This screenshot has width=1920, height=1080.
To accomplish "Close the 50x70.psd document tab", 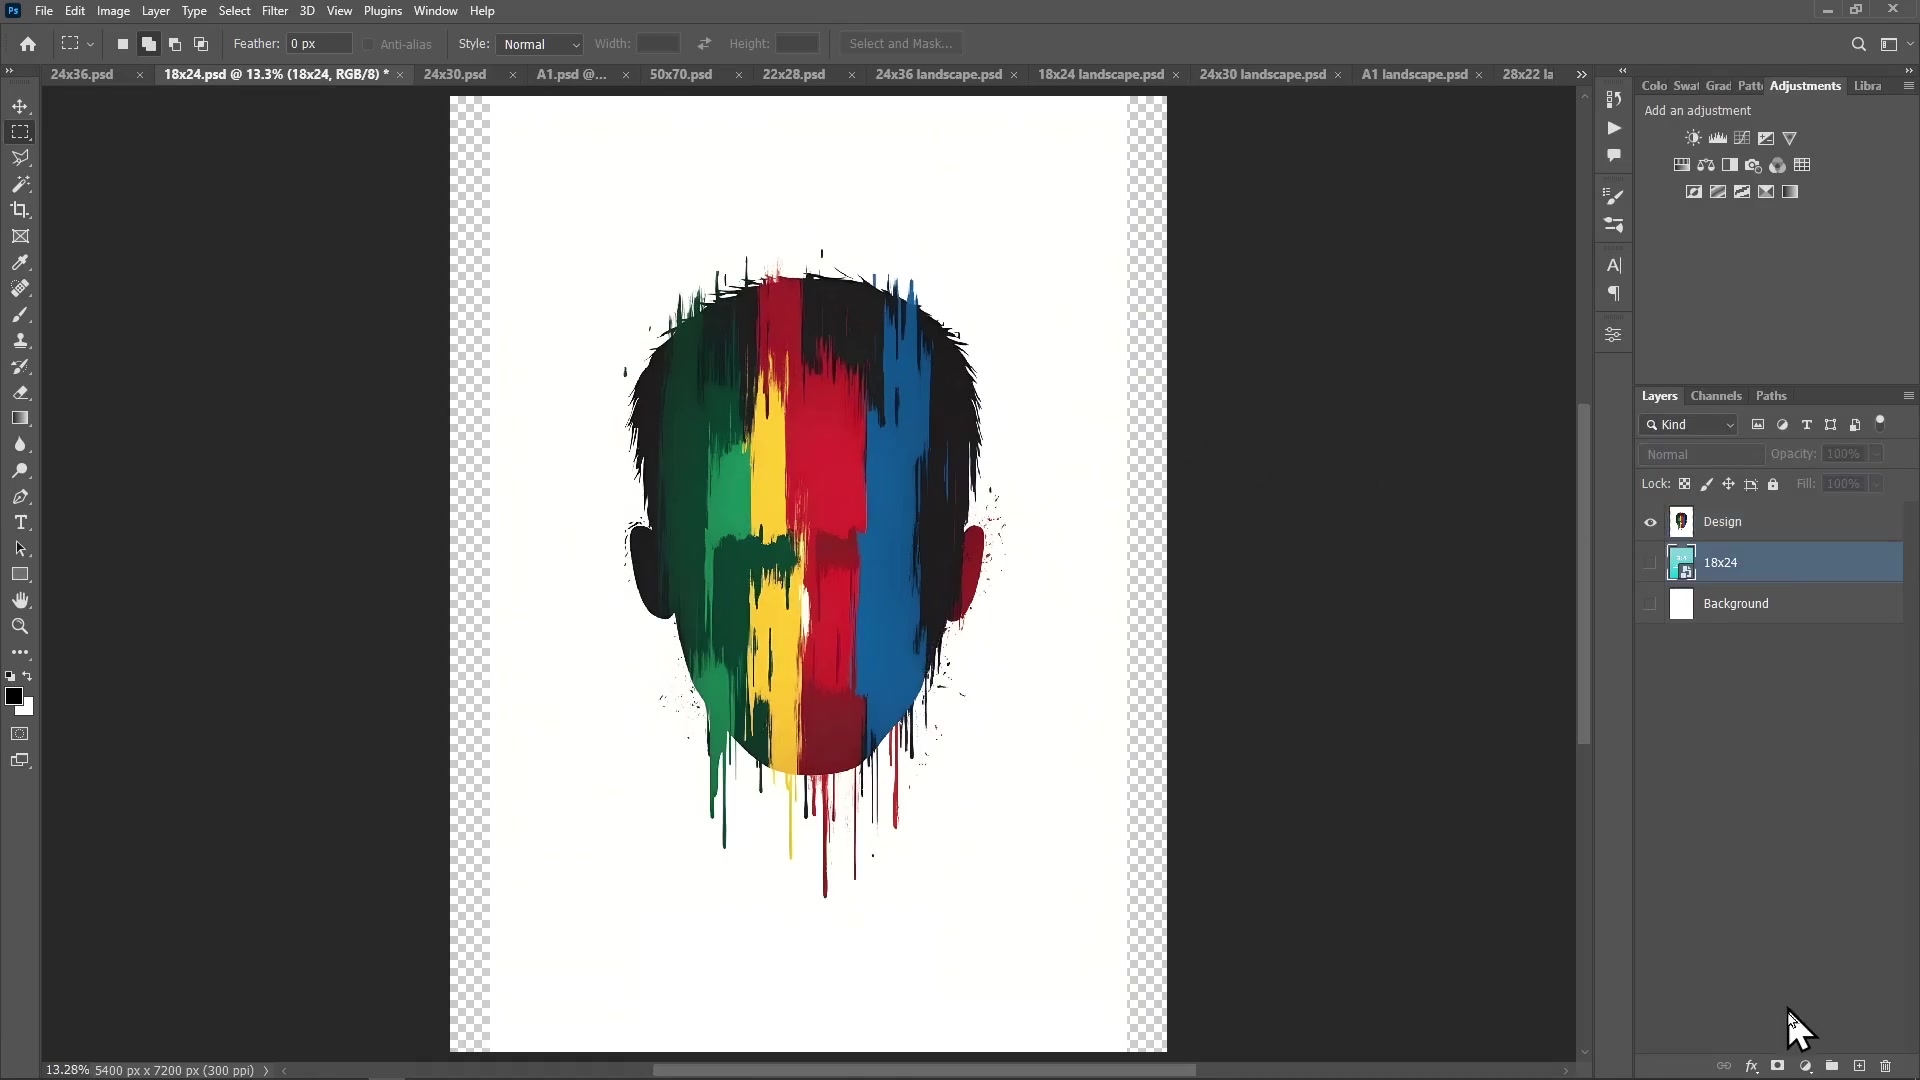I will pyautogui.click(x=738, y=75).
